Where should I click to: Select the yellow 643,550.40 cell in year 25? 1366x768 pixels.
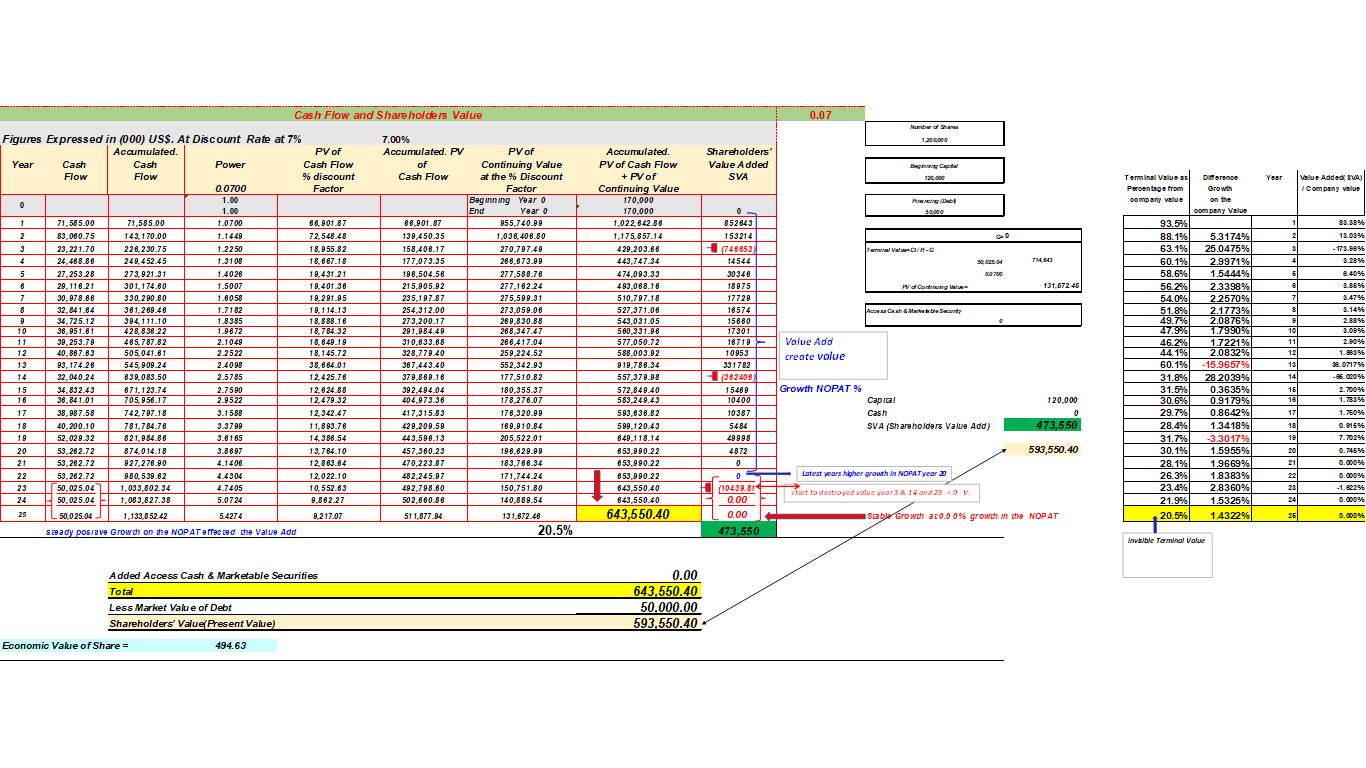click(637, 514)
